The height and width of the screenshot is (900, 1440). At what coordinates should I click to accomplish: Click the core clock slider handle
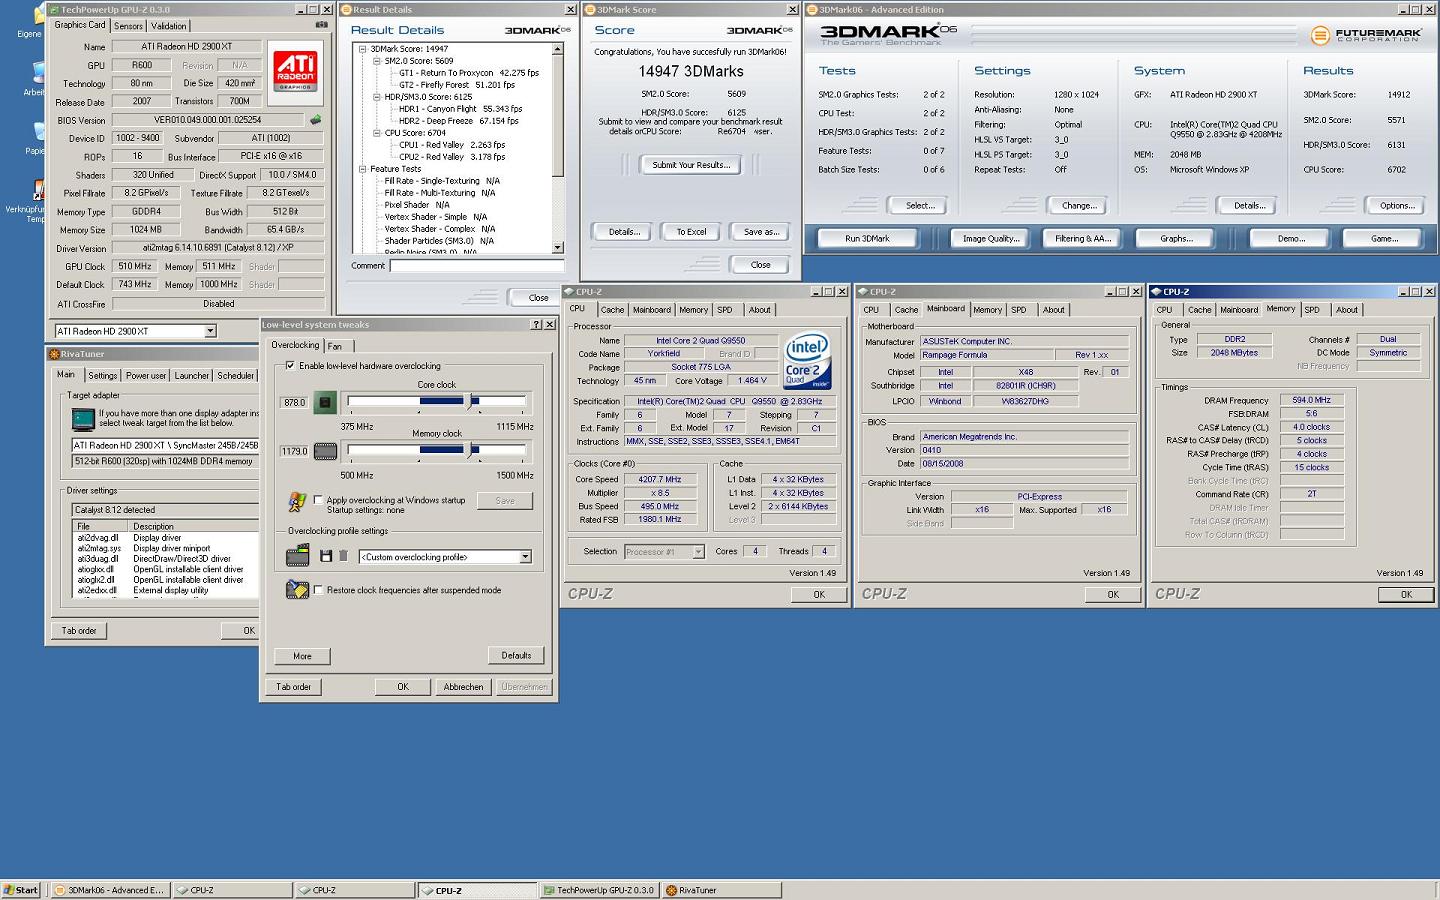click(470, 401)
